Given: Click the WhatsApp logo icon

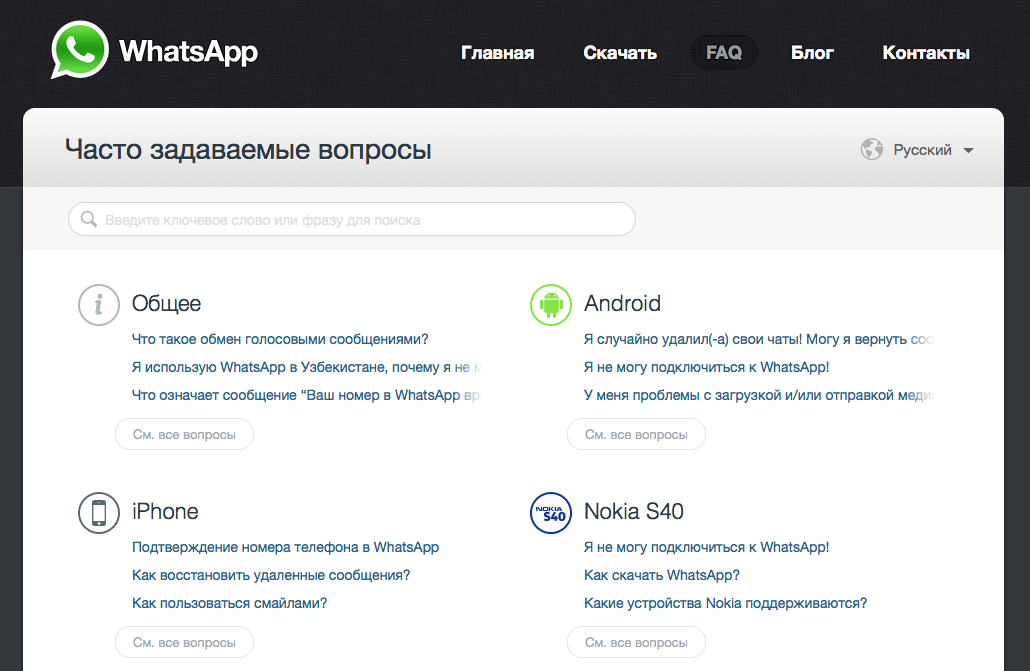Looking at the screenshot, I should pyautogui.click(x=79, y=50).
